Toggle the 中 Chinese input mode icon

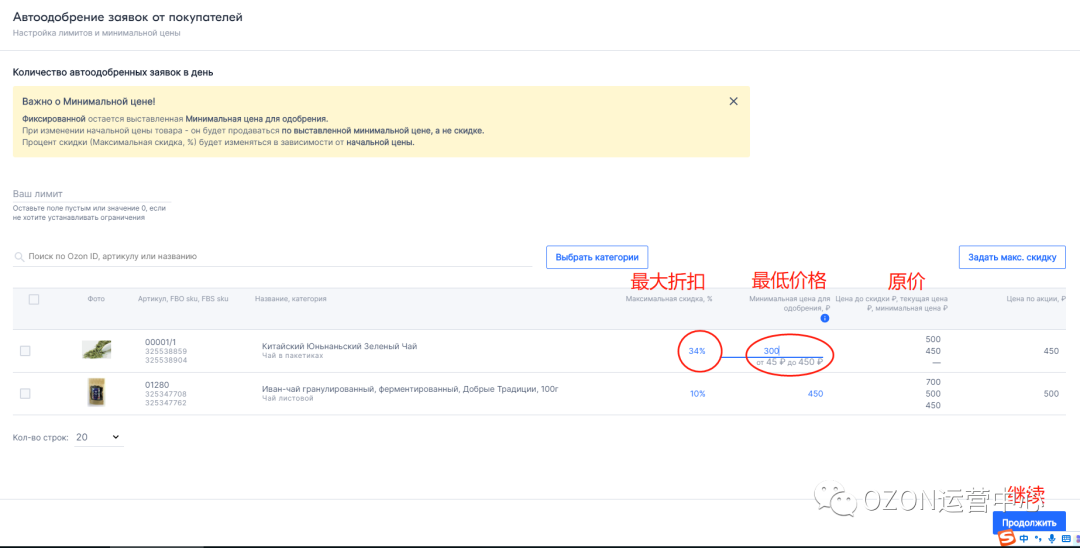tap(1025, 538)
